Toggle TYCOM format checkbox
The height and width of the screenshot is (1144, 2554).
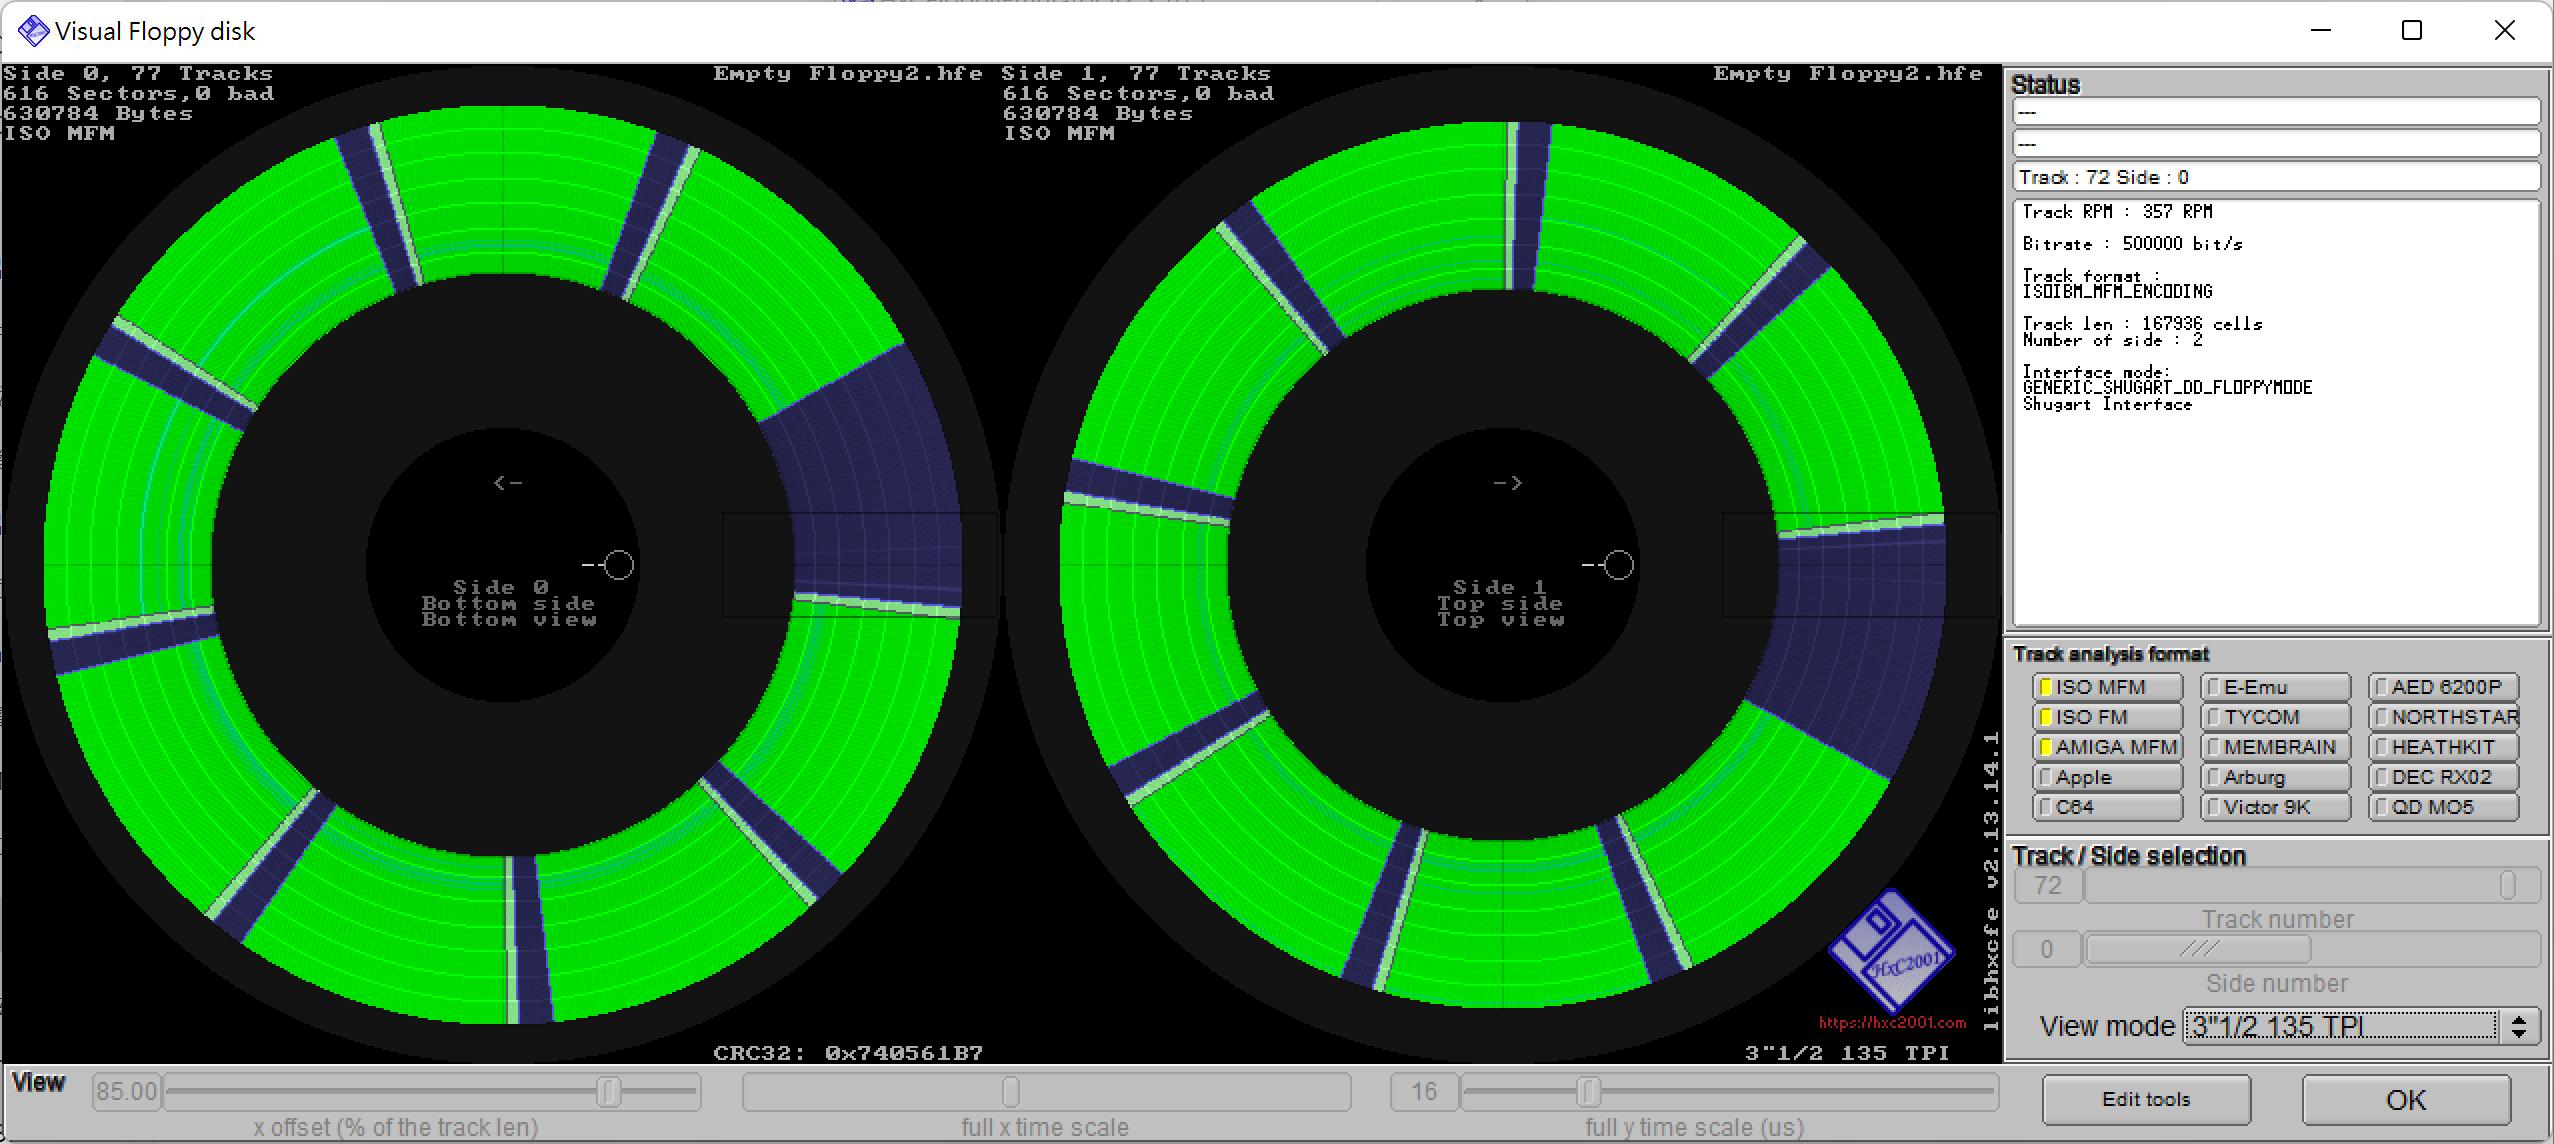2210,715
